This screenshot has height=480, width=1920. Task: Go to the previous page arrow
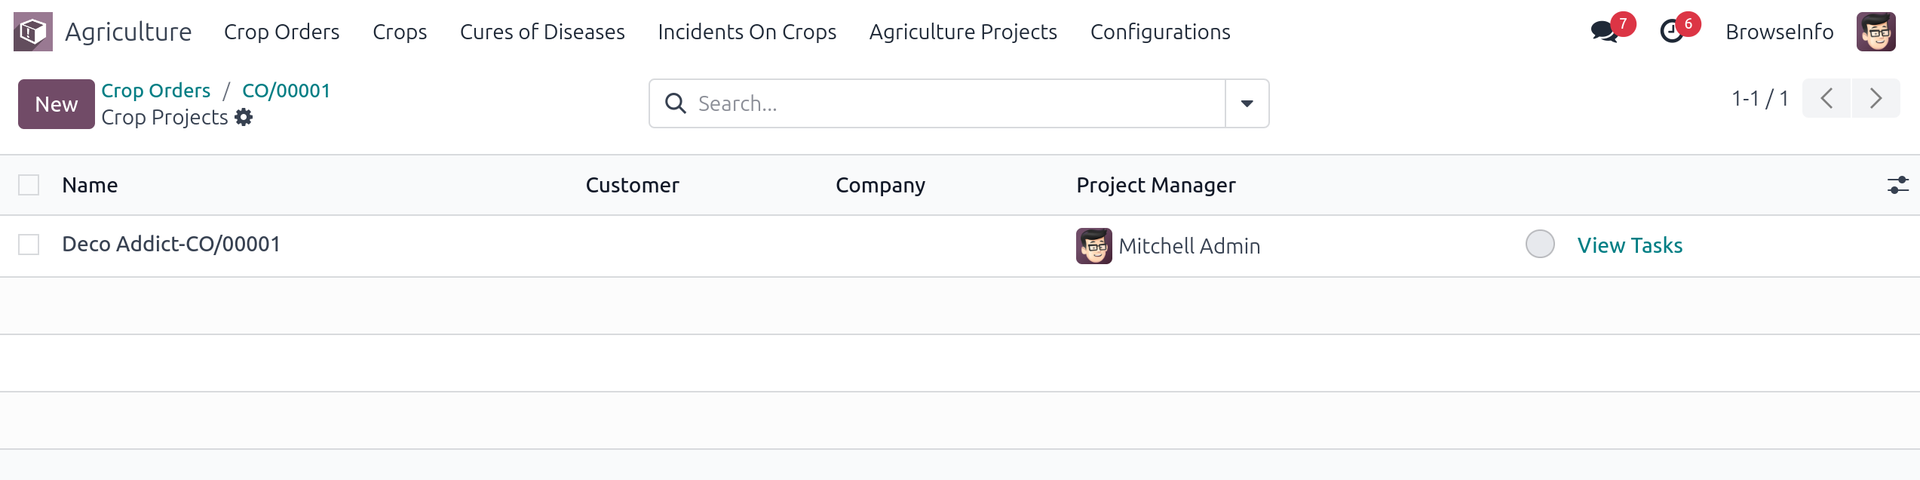click(x=1826, y=98)
